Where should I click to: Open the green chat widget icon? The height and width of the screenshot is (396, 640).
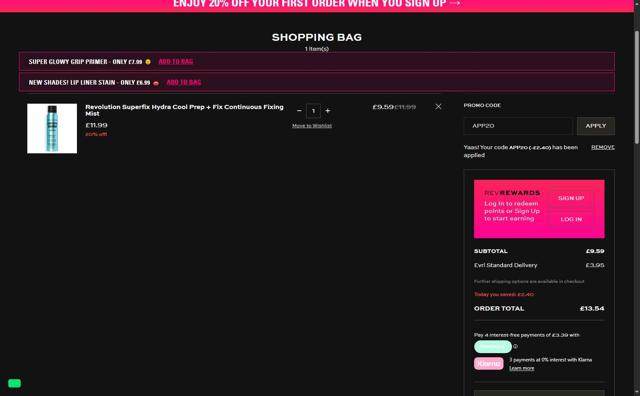pyautogui.click(x=14, y=383)
